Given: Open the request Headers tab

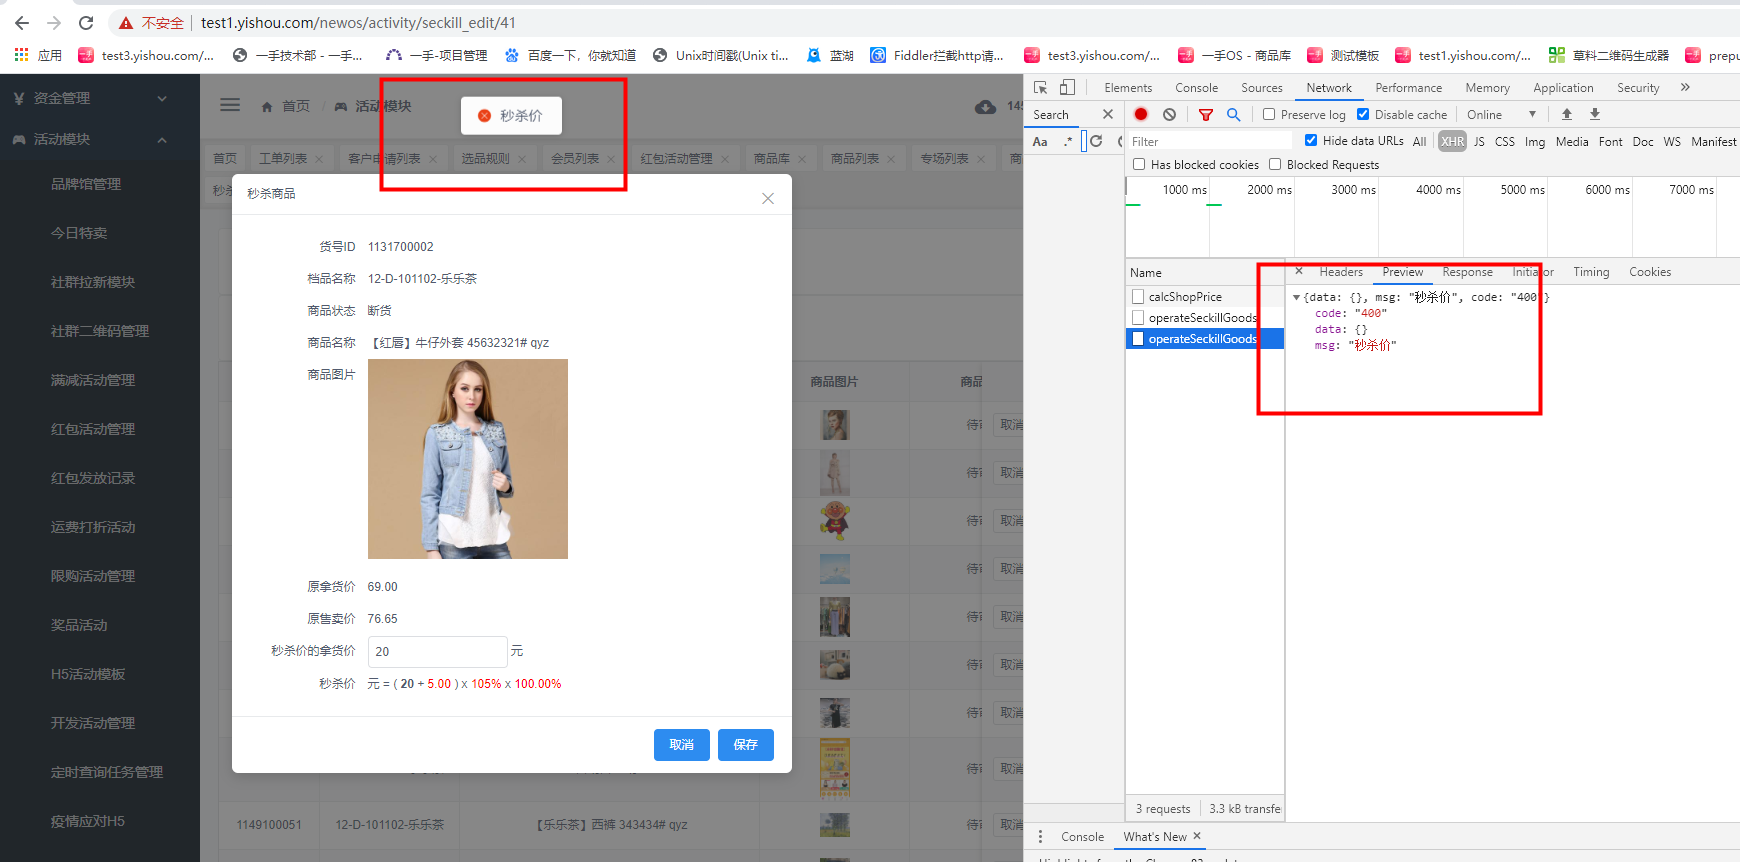Looking at the screenshot, I should pyautogui.click(x=1341, y=272).
